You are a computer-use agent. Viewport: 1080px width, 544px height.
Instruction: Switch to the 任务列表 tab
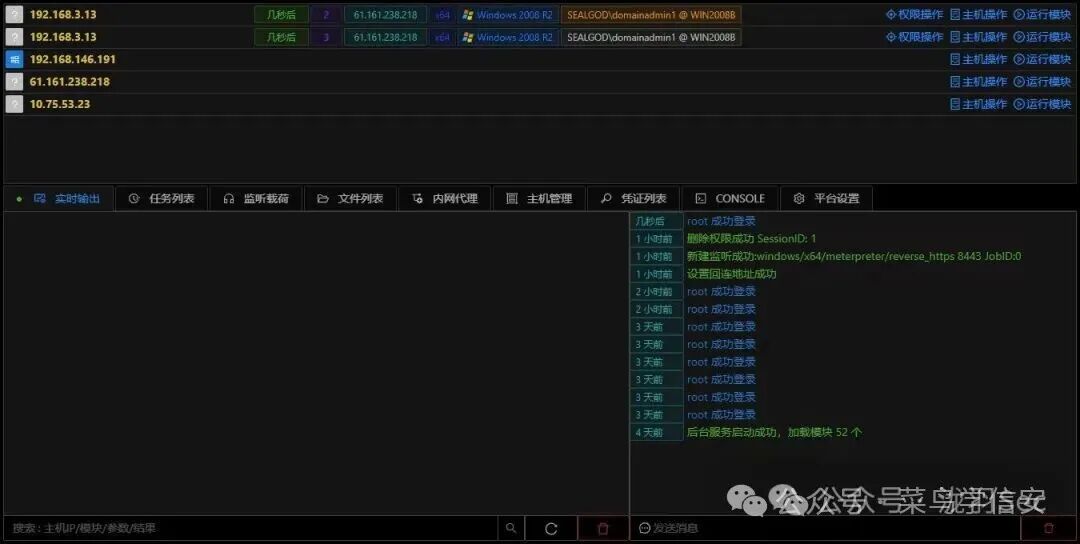pos(162,198)
